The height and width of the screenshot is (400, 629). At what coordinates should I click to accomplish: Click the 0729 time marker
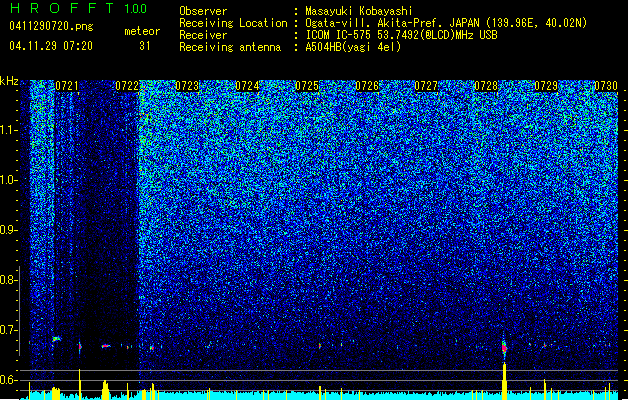pos(546,86)
